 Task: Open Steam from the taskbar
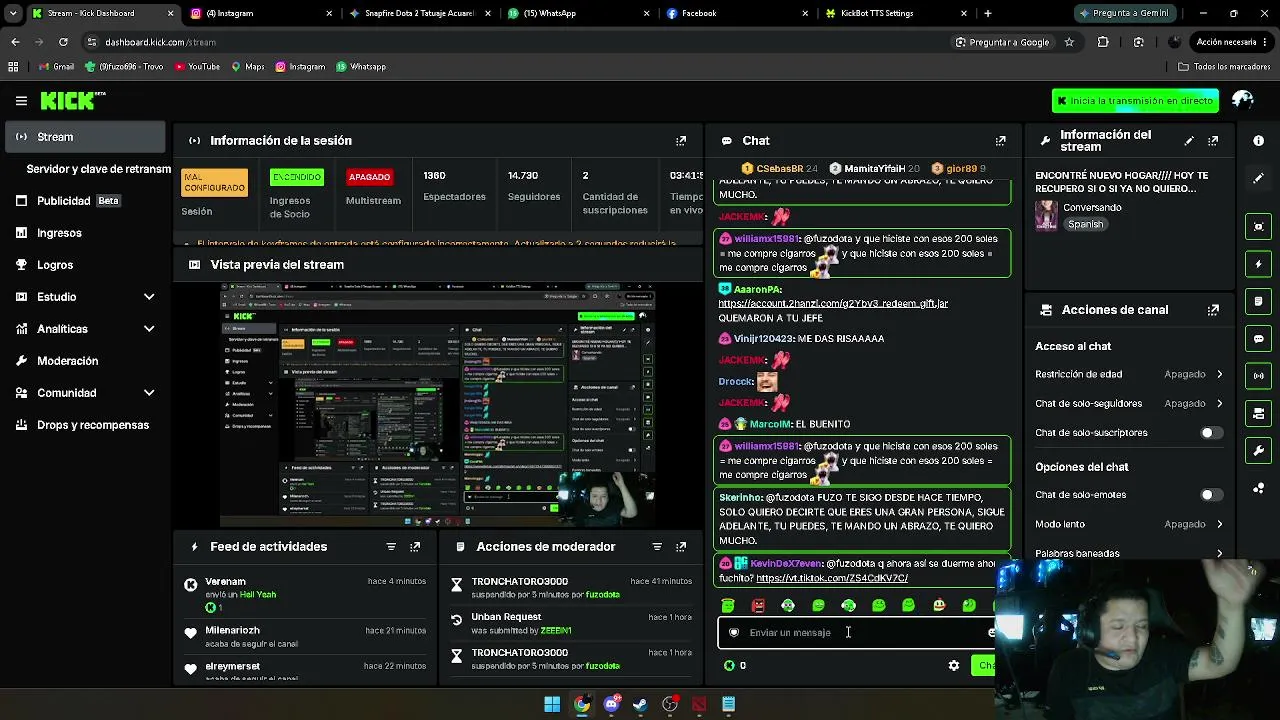640,704
